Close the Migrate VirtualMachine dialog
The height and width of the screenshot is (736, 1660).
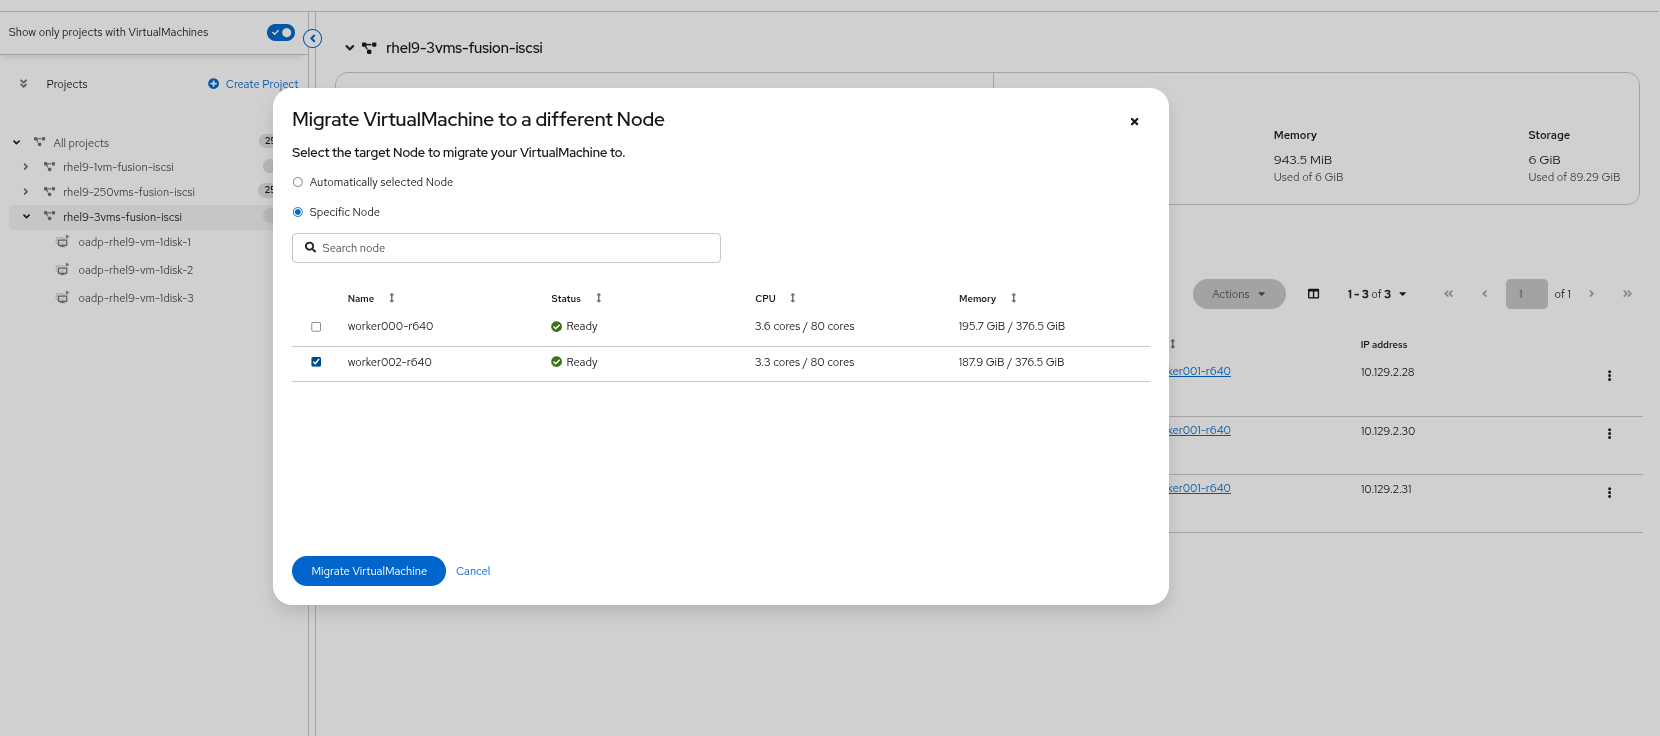click(1134, 121)
